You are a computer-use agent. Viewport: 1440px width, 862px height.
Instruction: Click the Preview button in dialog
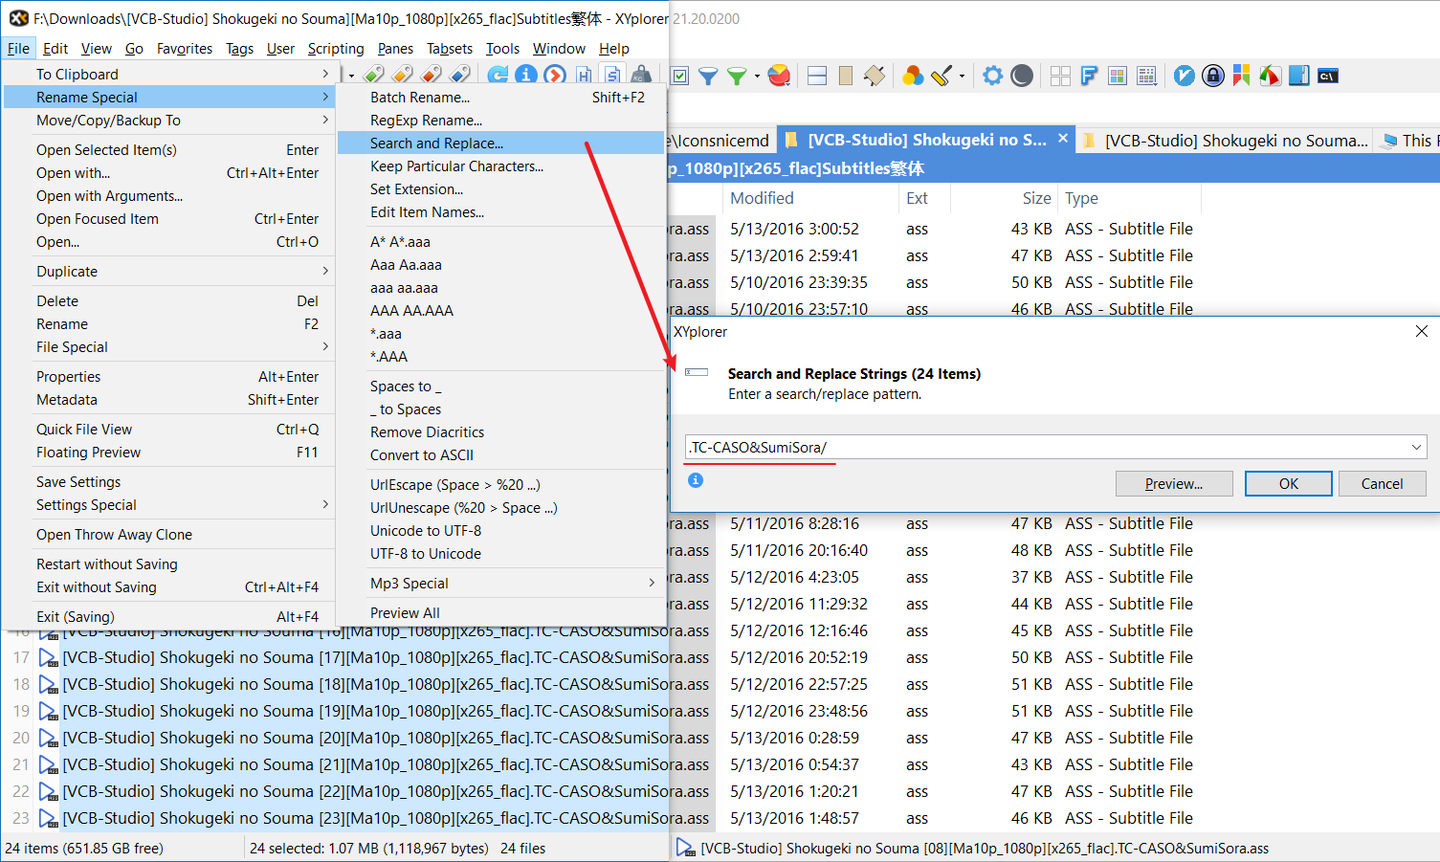(1173, 484)
